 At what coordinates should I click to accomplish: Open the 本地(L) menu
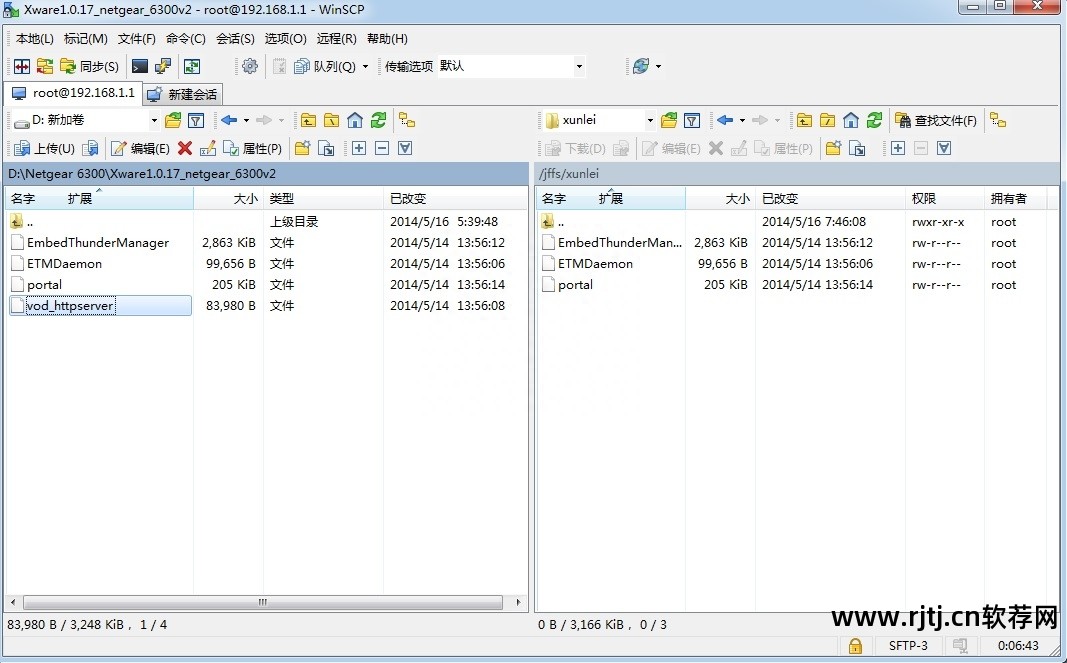(34, 39)
